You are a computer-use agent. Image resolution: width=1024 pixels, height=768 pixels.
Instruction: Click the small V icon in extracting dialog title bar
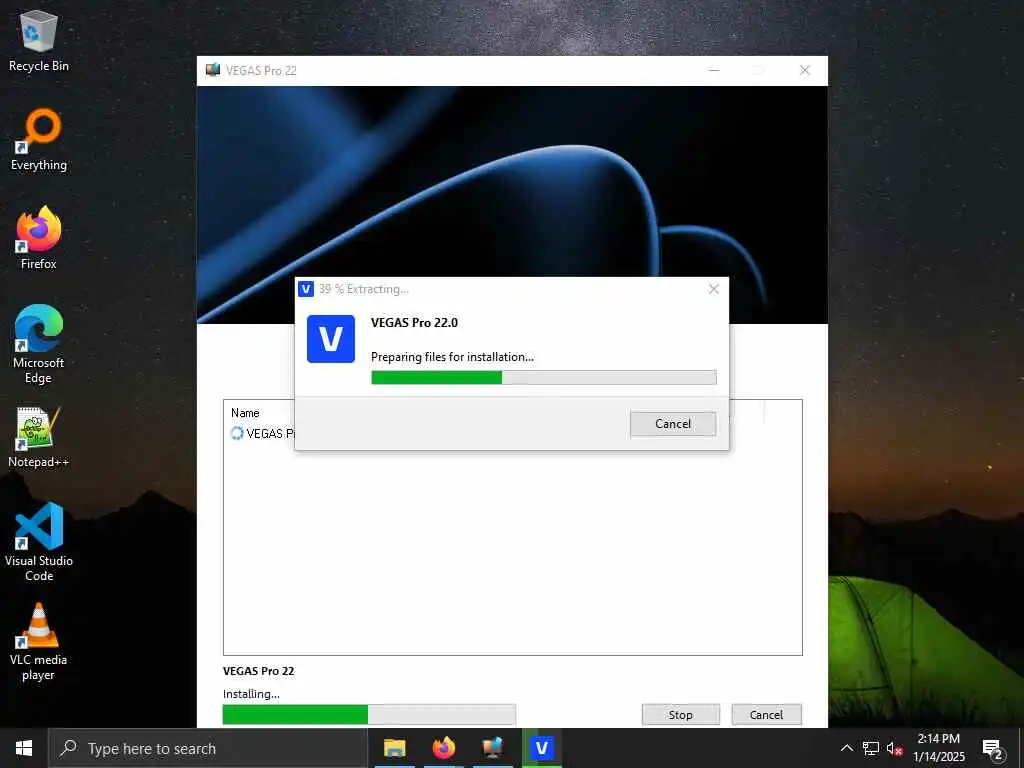pyautogui.click(x=306, y=289)
